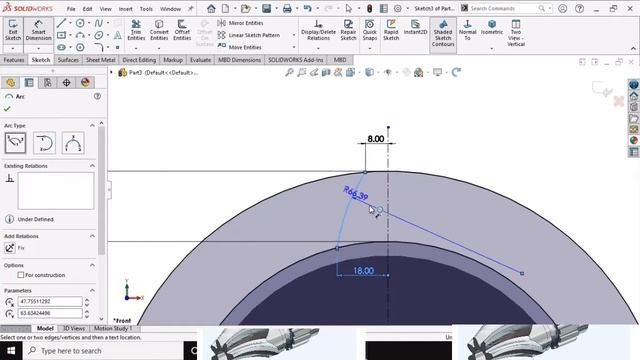Click the Repair Sketch tool
Viewport: 640px width, 360px height.
point(348,30)
